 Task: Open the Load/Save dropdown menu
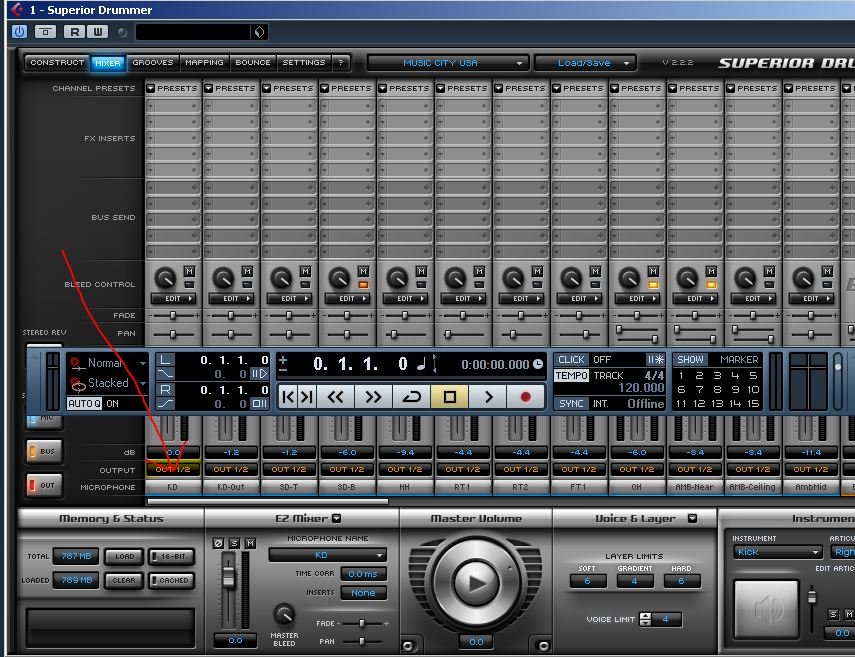tap(585, 63)
